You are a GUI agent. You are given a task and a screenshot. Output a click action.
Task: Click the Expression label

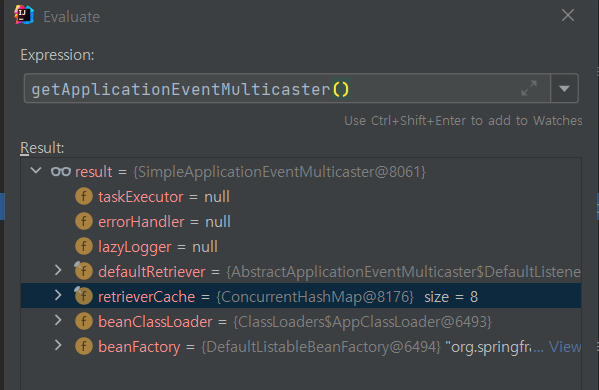click(x=57, y=55)
